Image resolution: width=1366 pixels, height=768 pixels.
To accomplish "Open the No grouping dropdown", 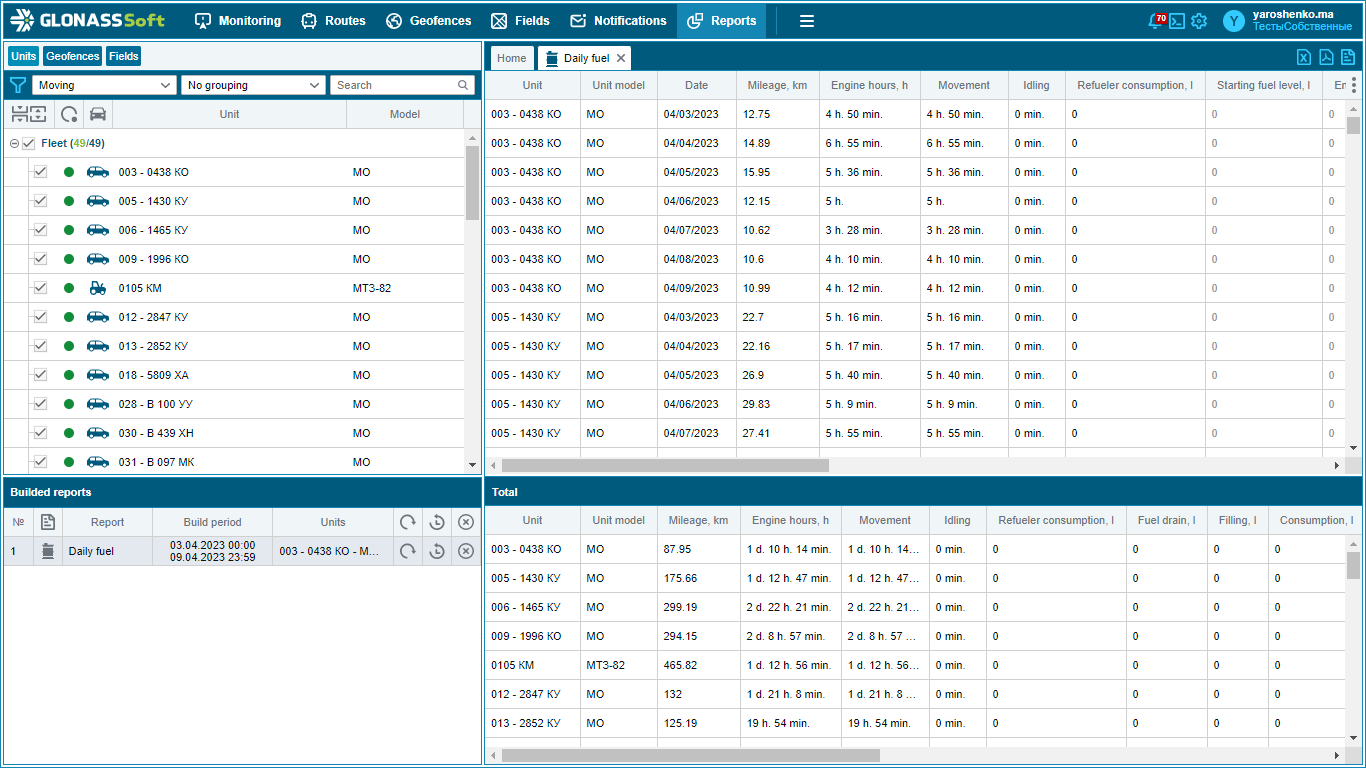I will [253, 85].
